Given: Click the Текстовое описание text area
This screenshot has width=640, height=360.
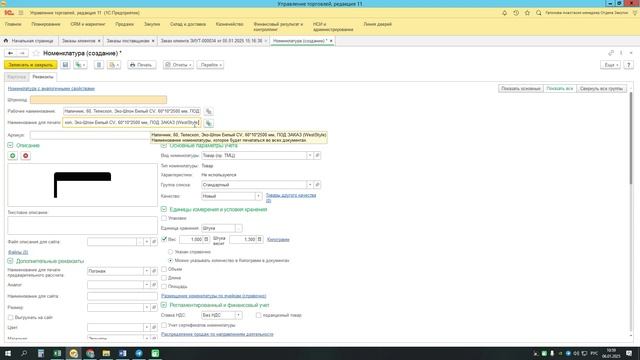Looking at the screenshot, I should pyautogui.click(x=82, y=226).
